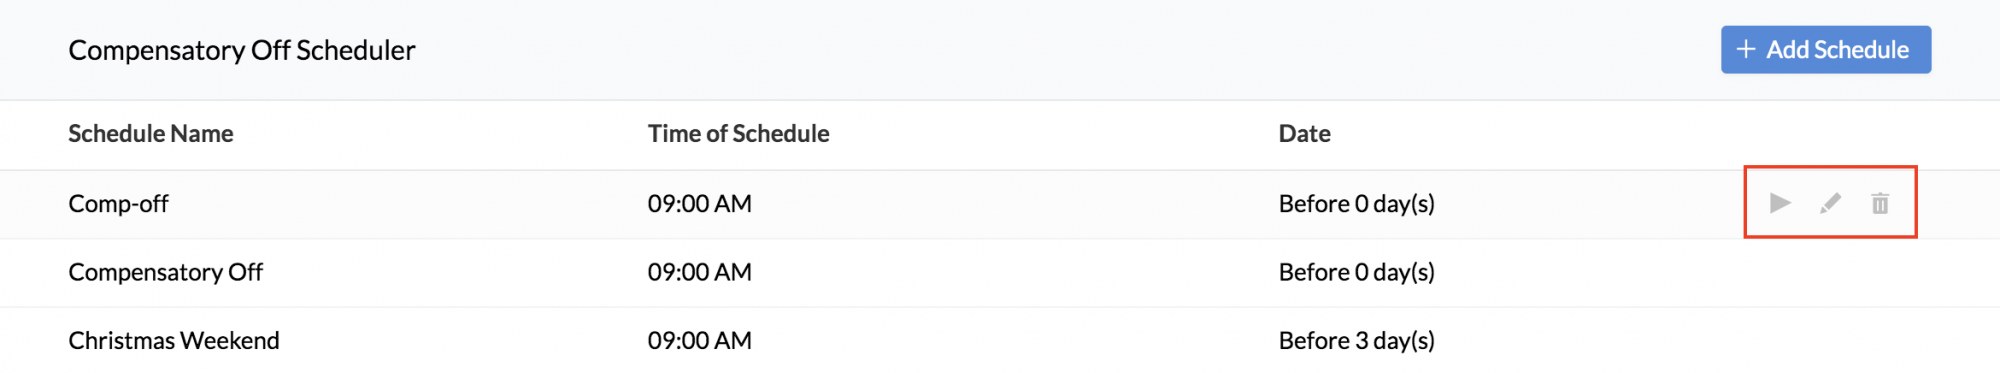Click Before 0 day(s) in Compensatory Off row

pyautogui.click(x=1357, y=272)
